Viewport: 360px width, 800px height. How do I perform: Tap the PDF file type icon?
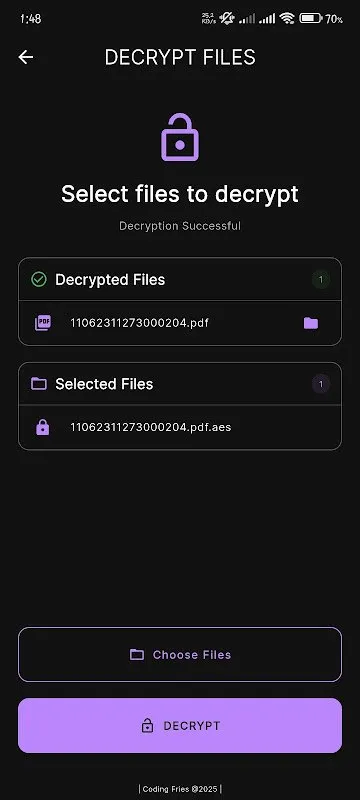point(43,323)
